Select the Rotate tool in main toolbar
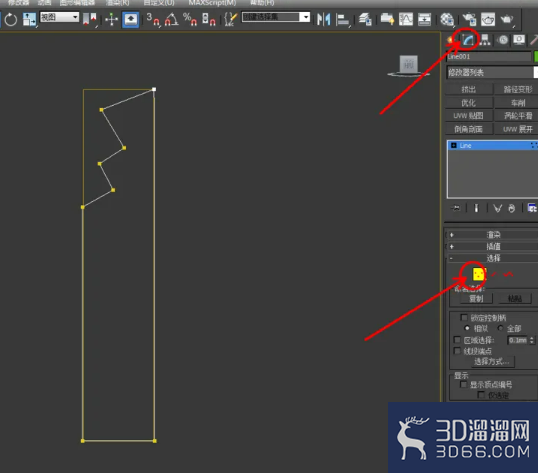The height and width of the screenshot is (473, 538). [11, 19]
